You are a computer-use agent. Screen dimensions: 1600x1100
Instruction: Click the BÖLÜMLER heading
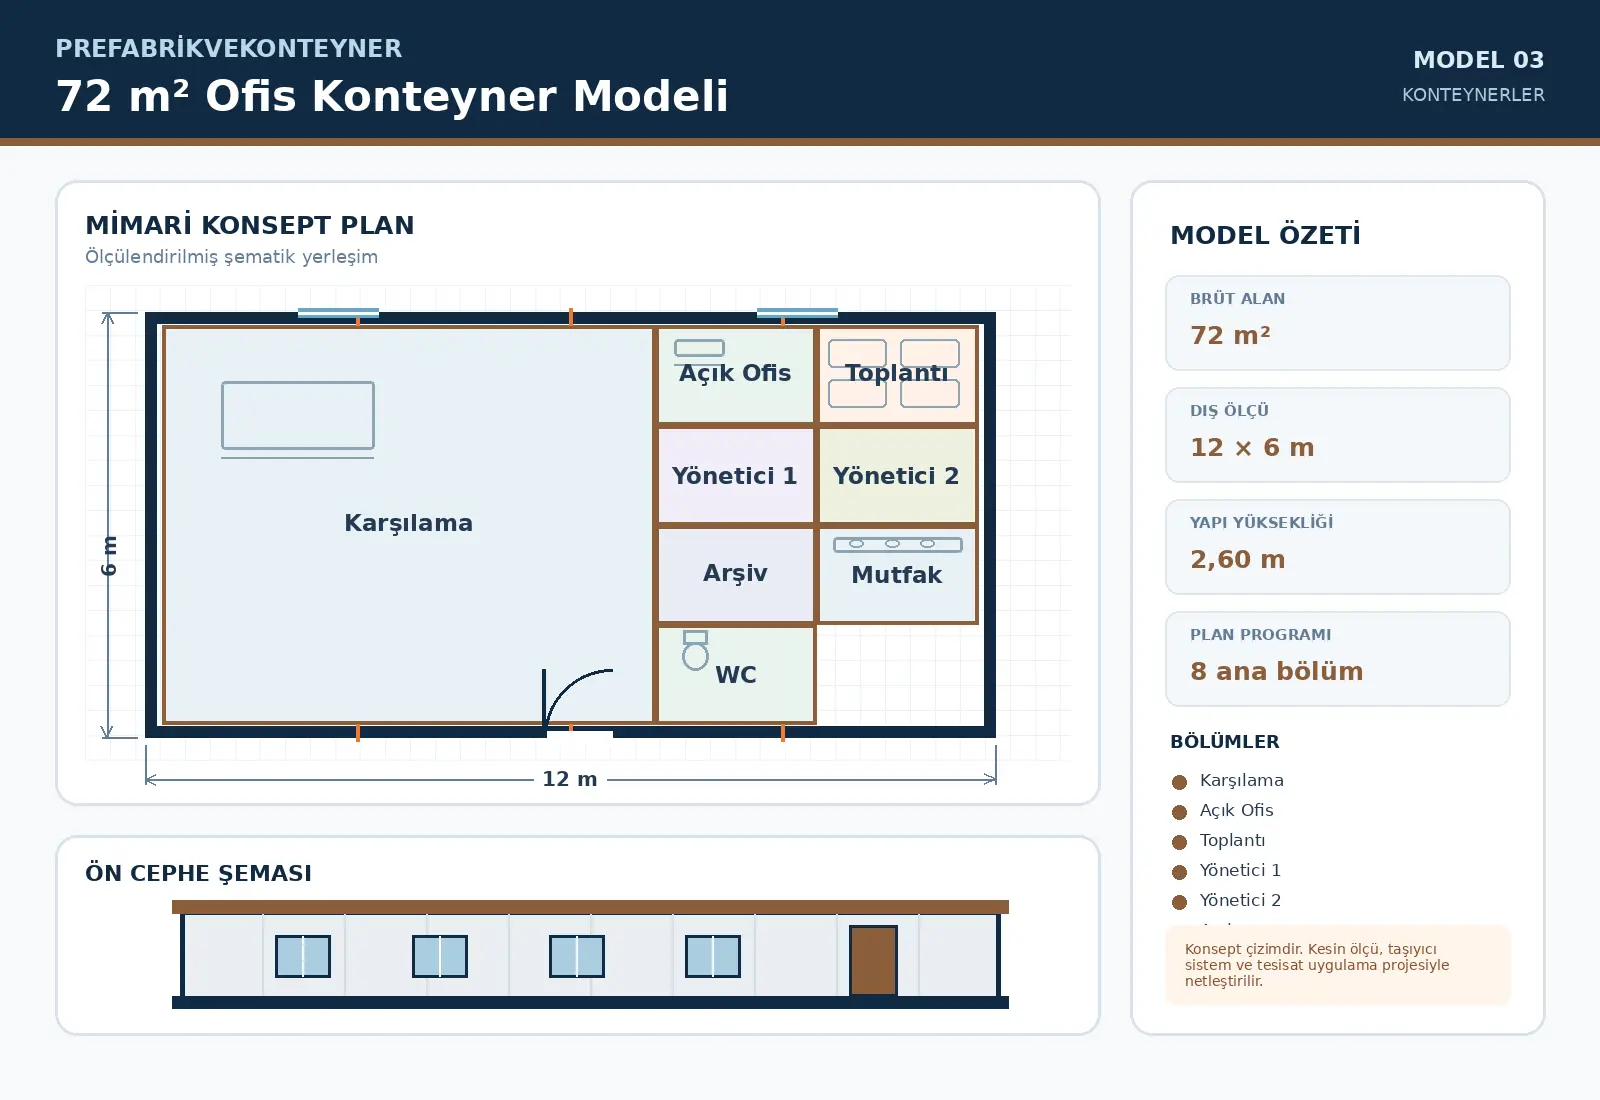(x=1225, y=742)
